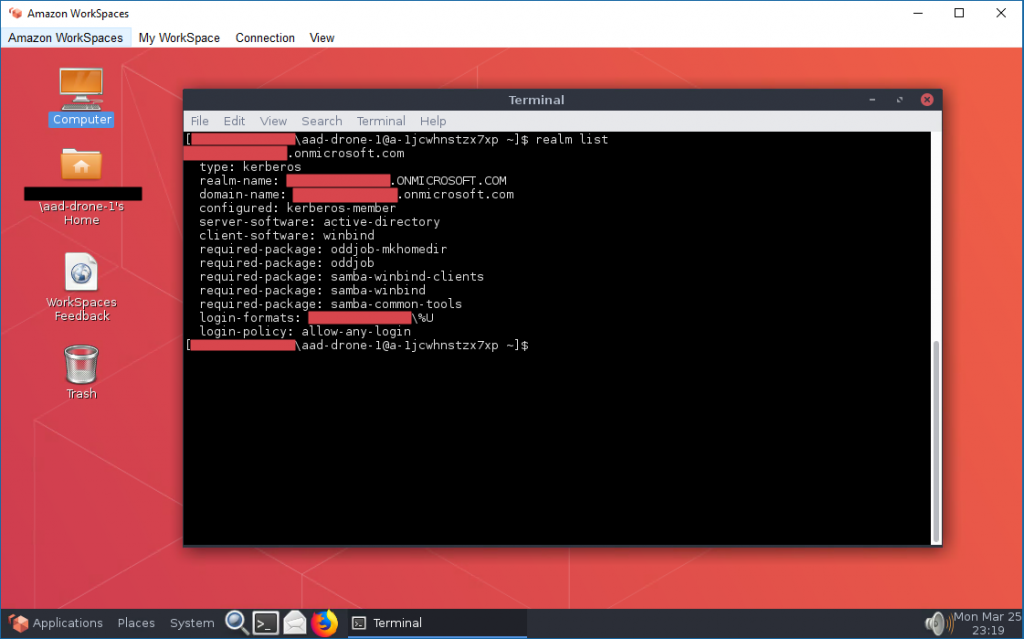Open the Applications menu in bottom panel
Viewport: 1024px width, 639px height.
coord(56,623)
